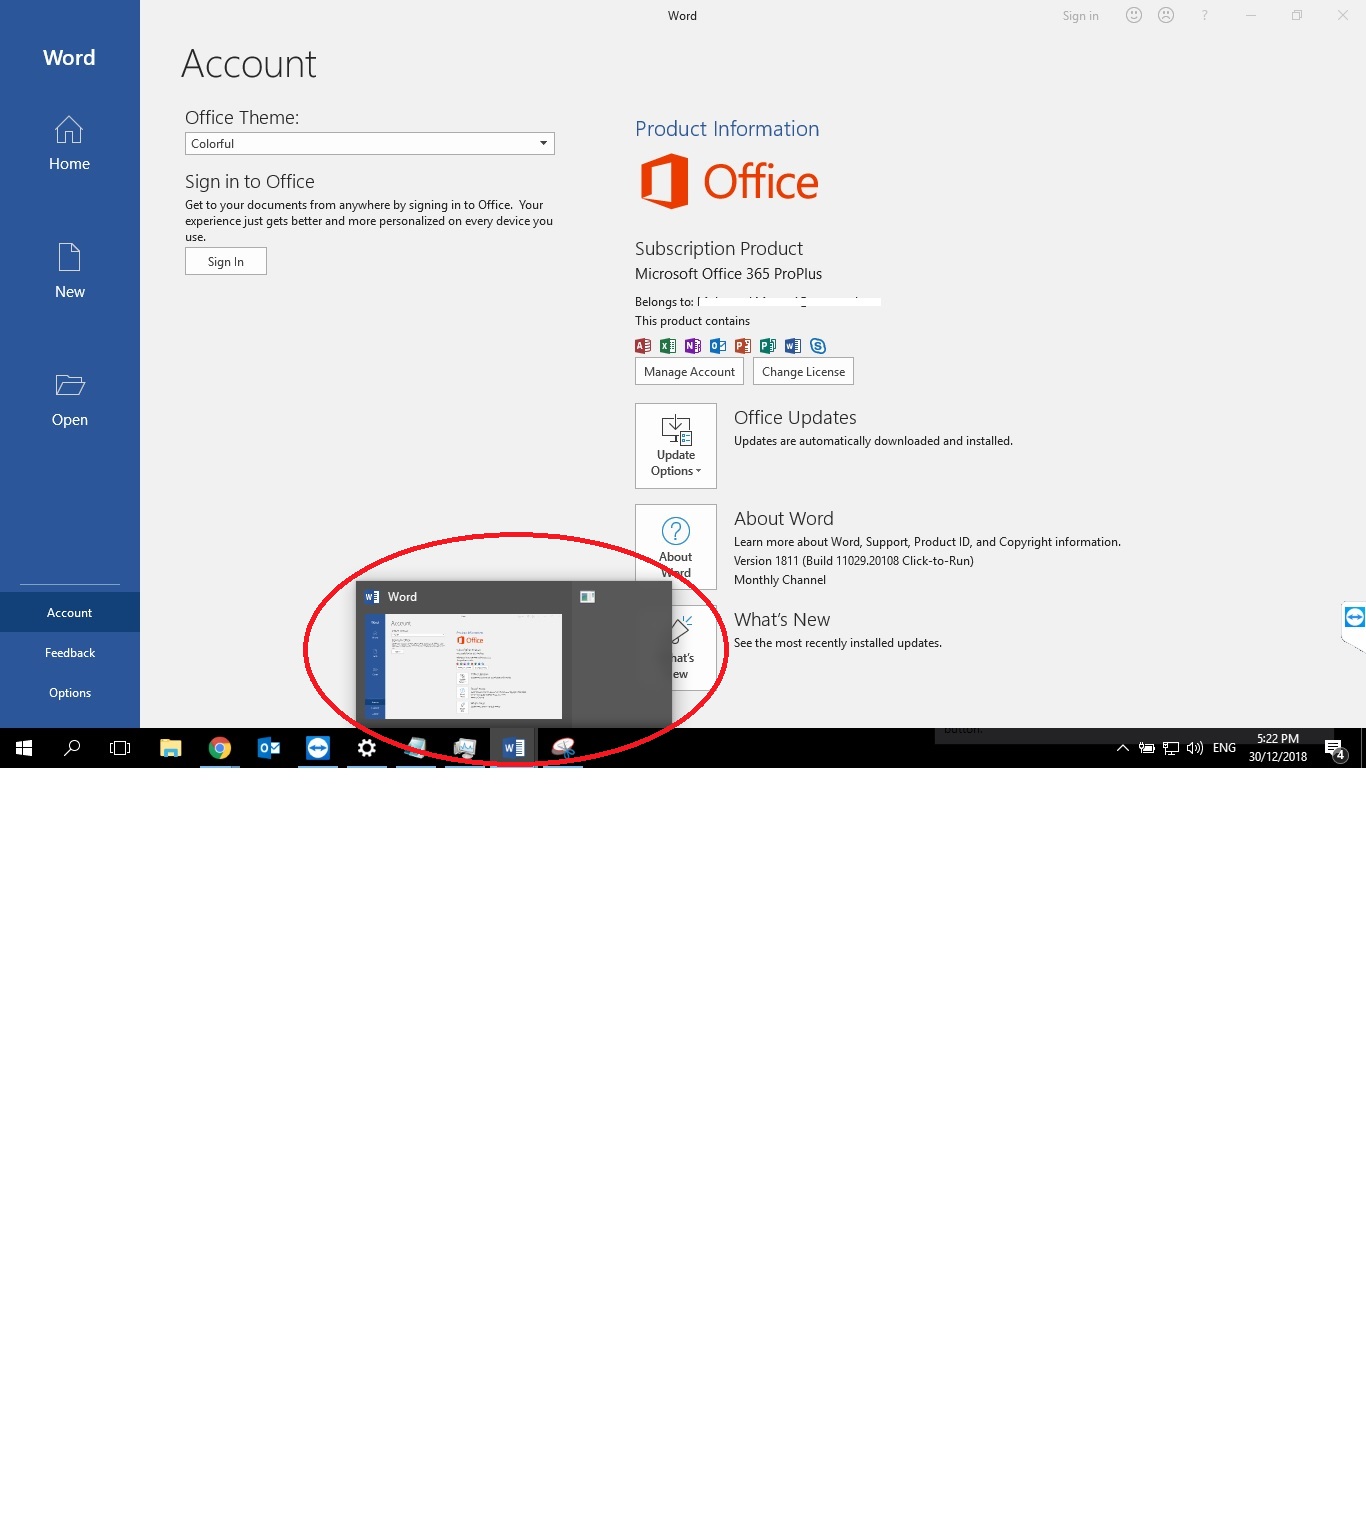Open TeamViewer from the taskbar
Image resolution: width=1366 pixels, height=1532 pixels.
[x=318, y=748]
